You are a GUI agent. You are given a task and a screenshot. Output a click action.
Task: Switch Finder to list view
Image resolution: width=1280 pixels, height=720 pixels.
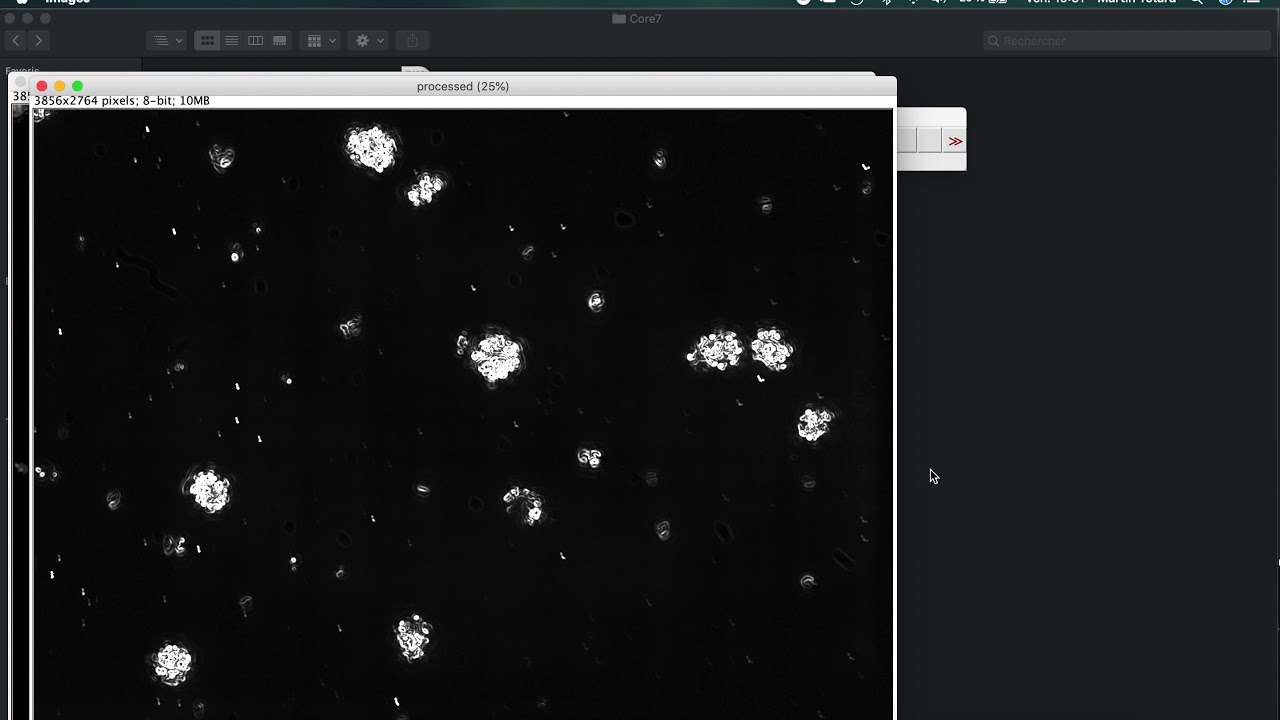tap(231, 41)
